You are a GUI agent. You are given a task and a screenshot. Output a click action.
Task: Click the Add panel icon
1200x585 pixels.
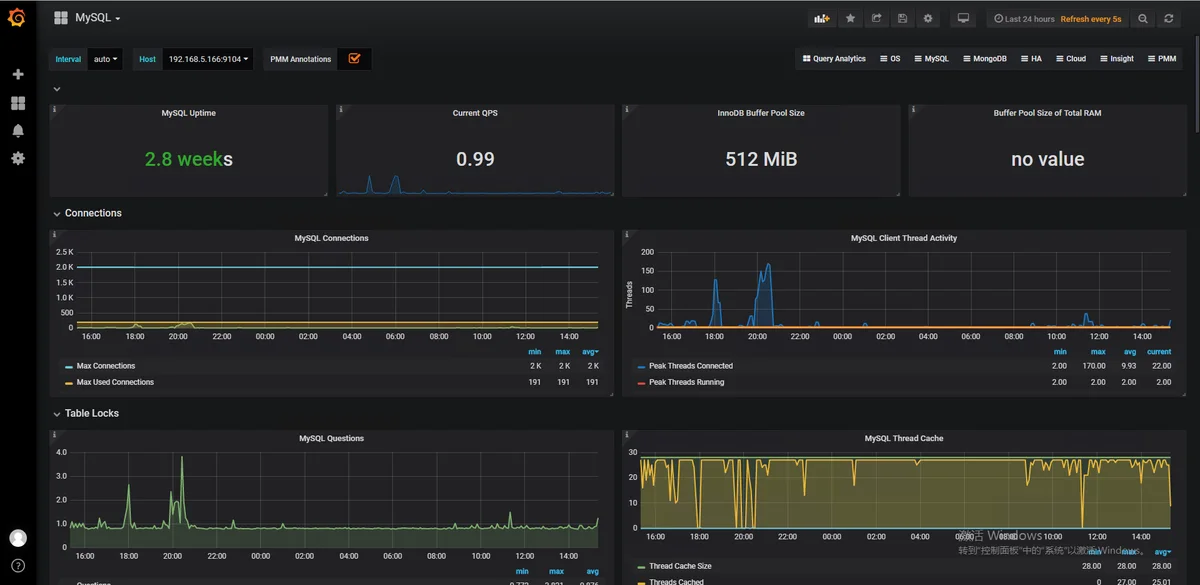coord(822,18)
